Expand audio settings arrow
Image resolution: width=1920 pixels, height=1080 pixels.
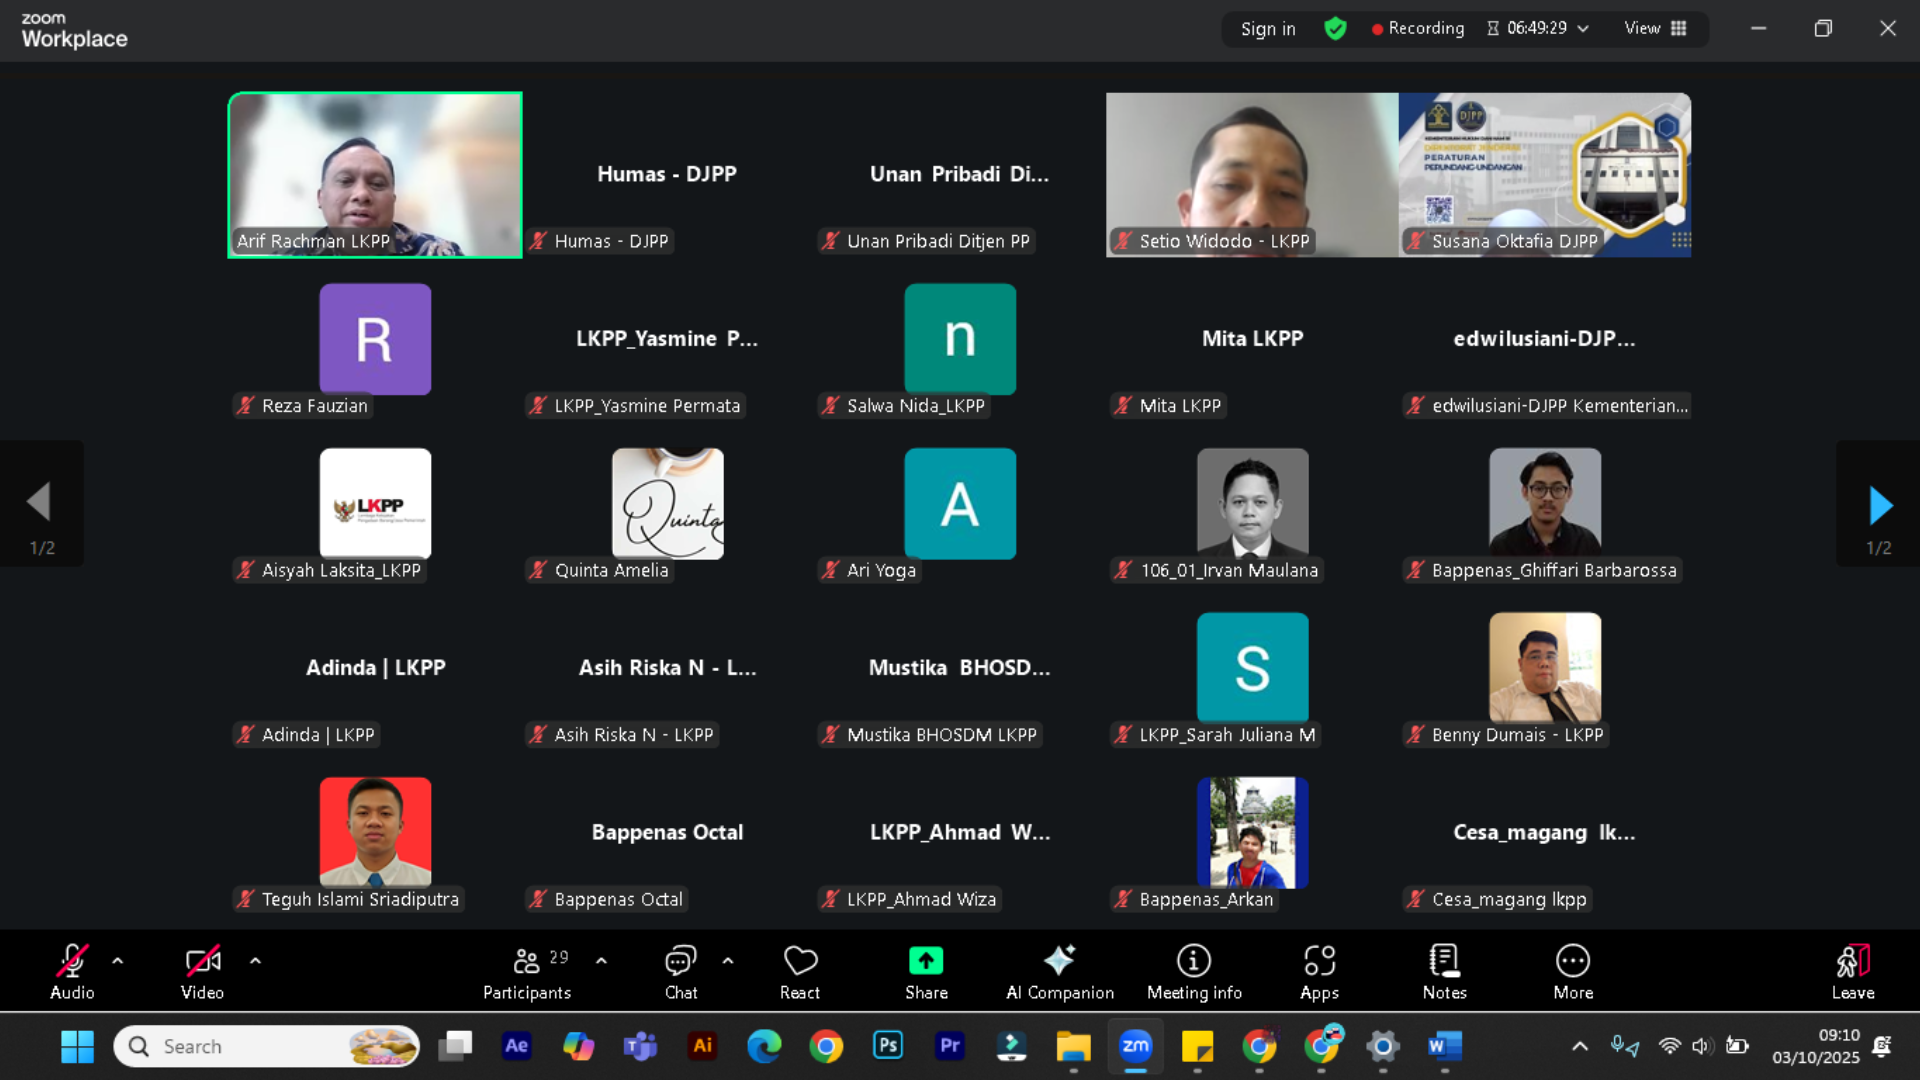(x=118, y=961)
